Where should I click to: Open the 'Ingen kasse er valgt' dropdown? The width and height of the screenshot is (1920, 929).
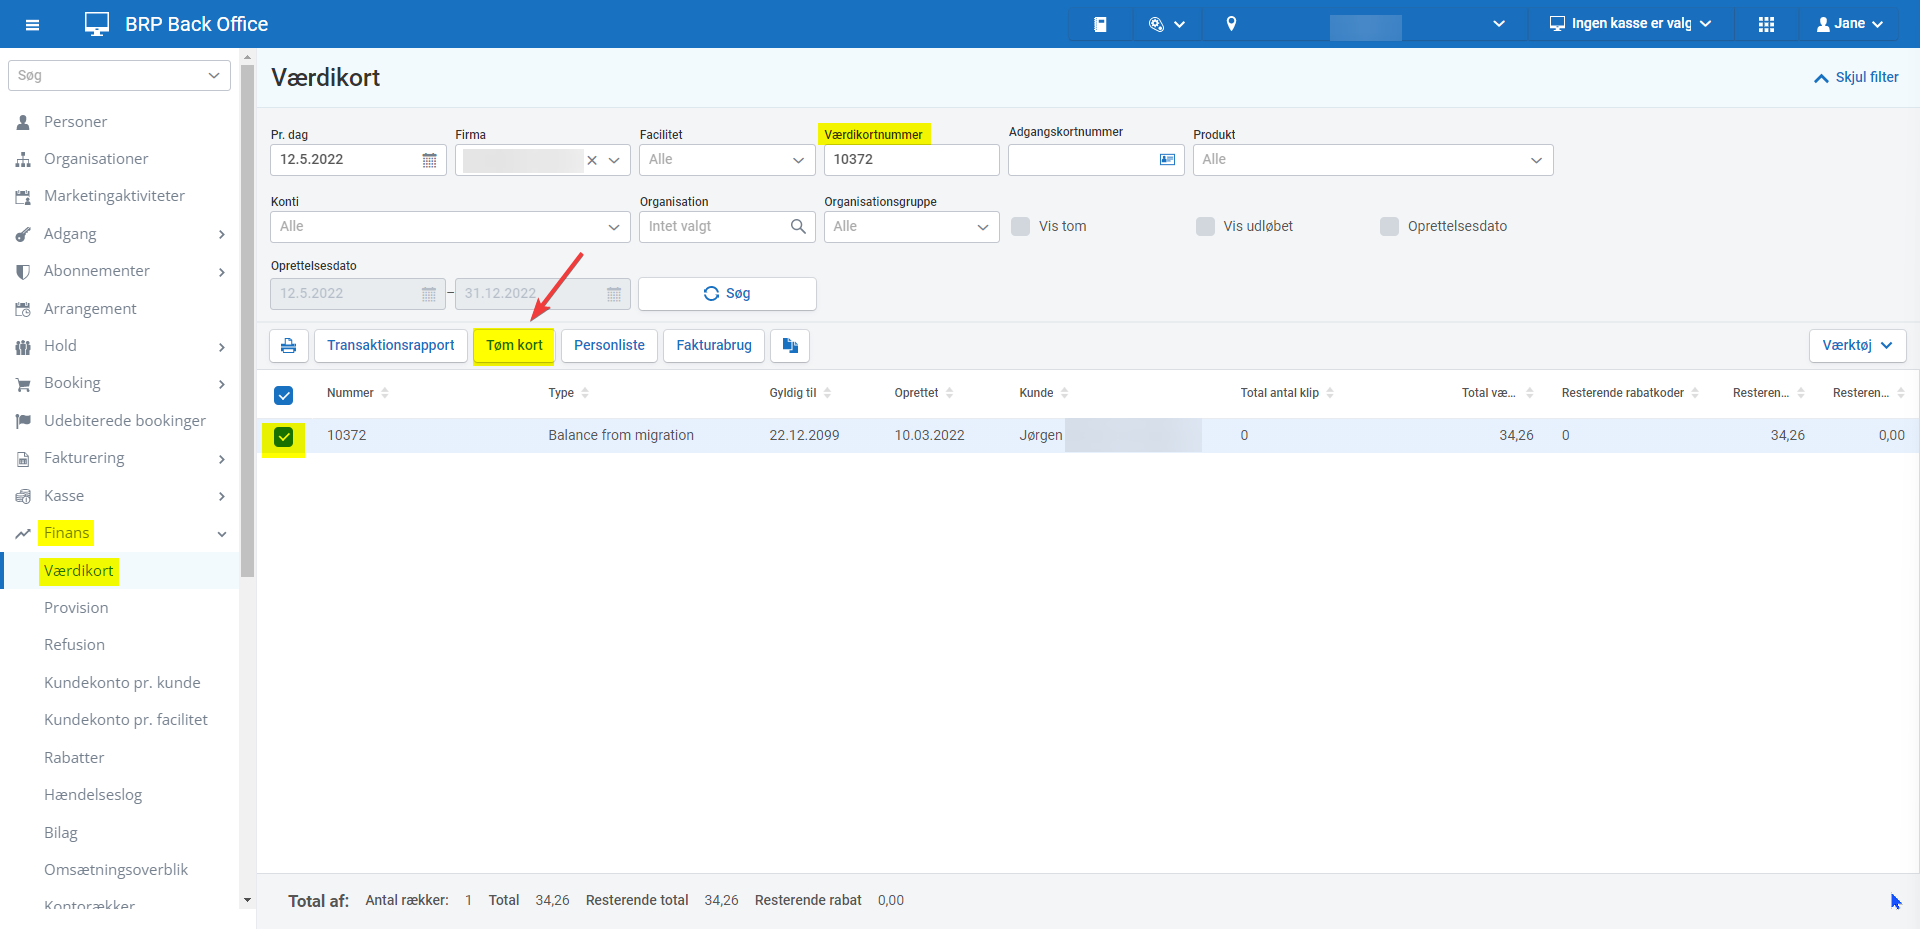click(1630, 24)
